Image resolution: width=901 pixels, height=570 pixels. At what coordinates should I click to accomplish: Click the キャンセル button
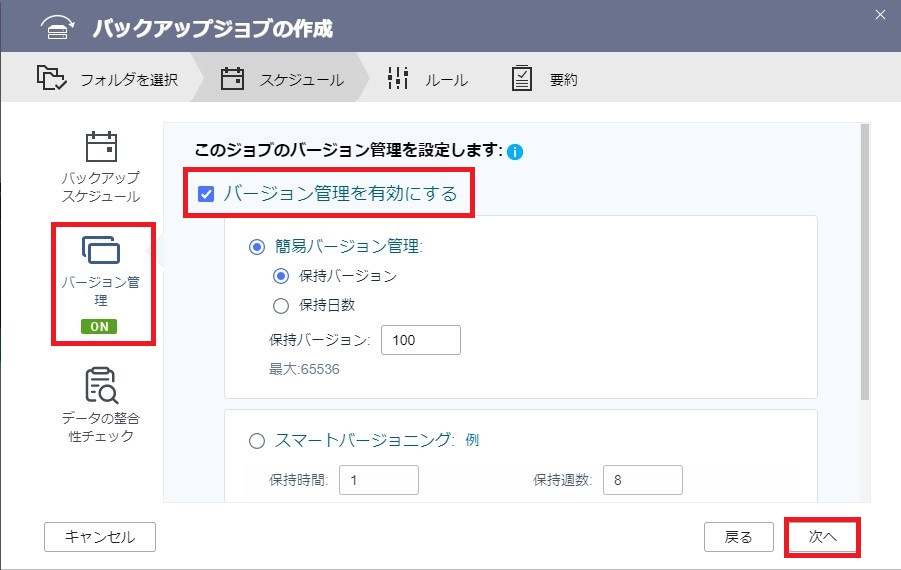(100, 537)
